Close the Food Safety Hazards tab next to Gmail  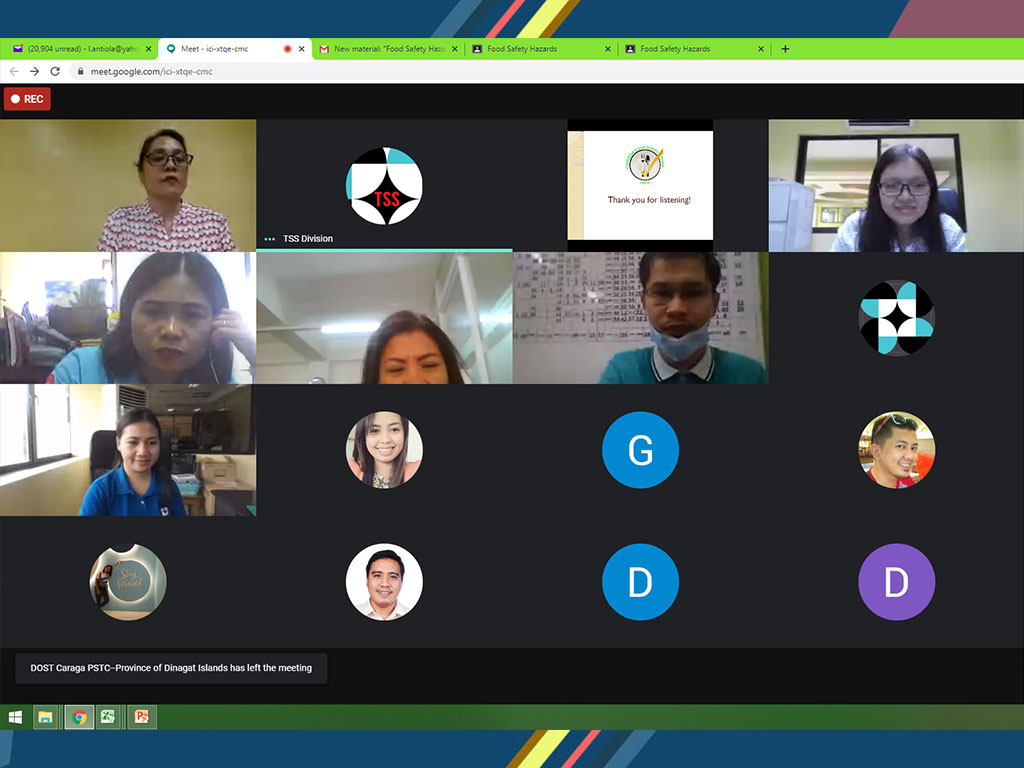pos(608,49)
